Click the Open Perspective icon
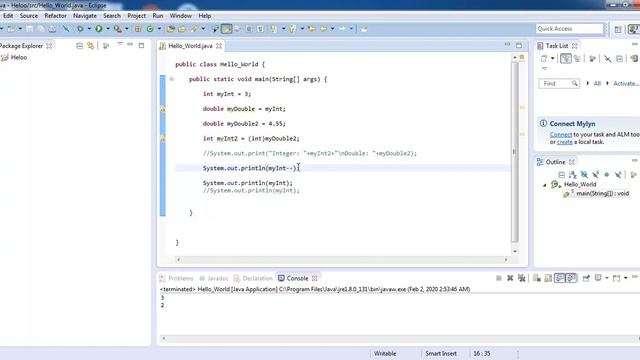Image resolution: width=640 pixels, height=360 pixels. 618,29
